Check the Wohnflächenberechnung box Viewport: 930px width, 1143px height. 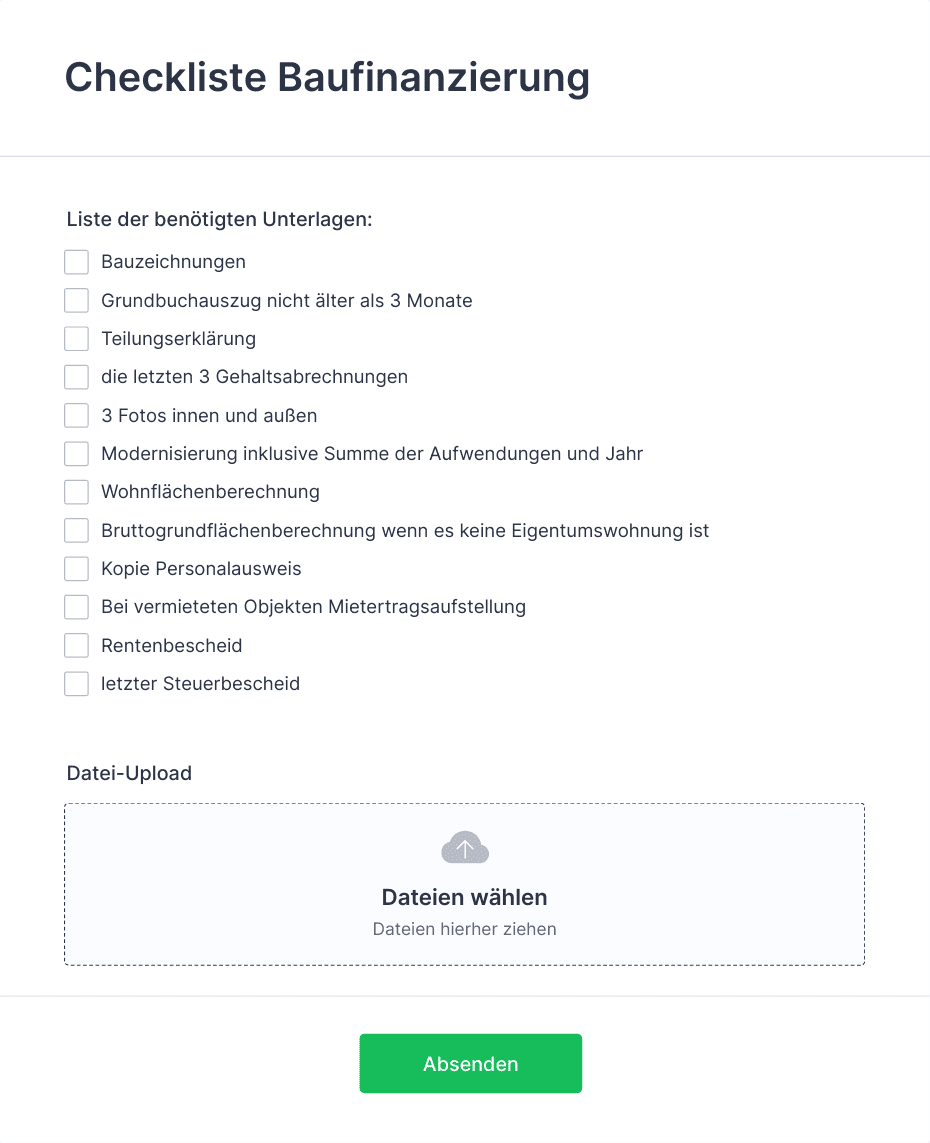coord(77,492)
